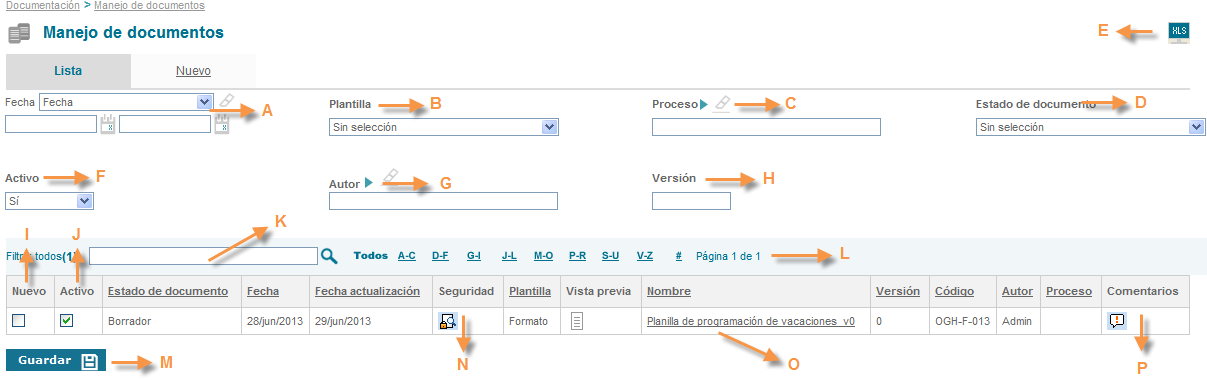Switch to the Nuevo tab

(193, 71)
